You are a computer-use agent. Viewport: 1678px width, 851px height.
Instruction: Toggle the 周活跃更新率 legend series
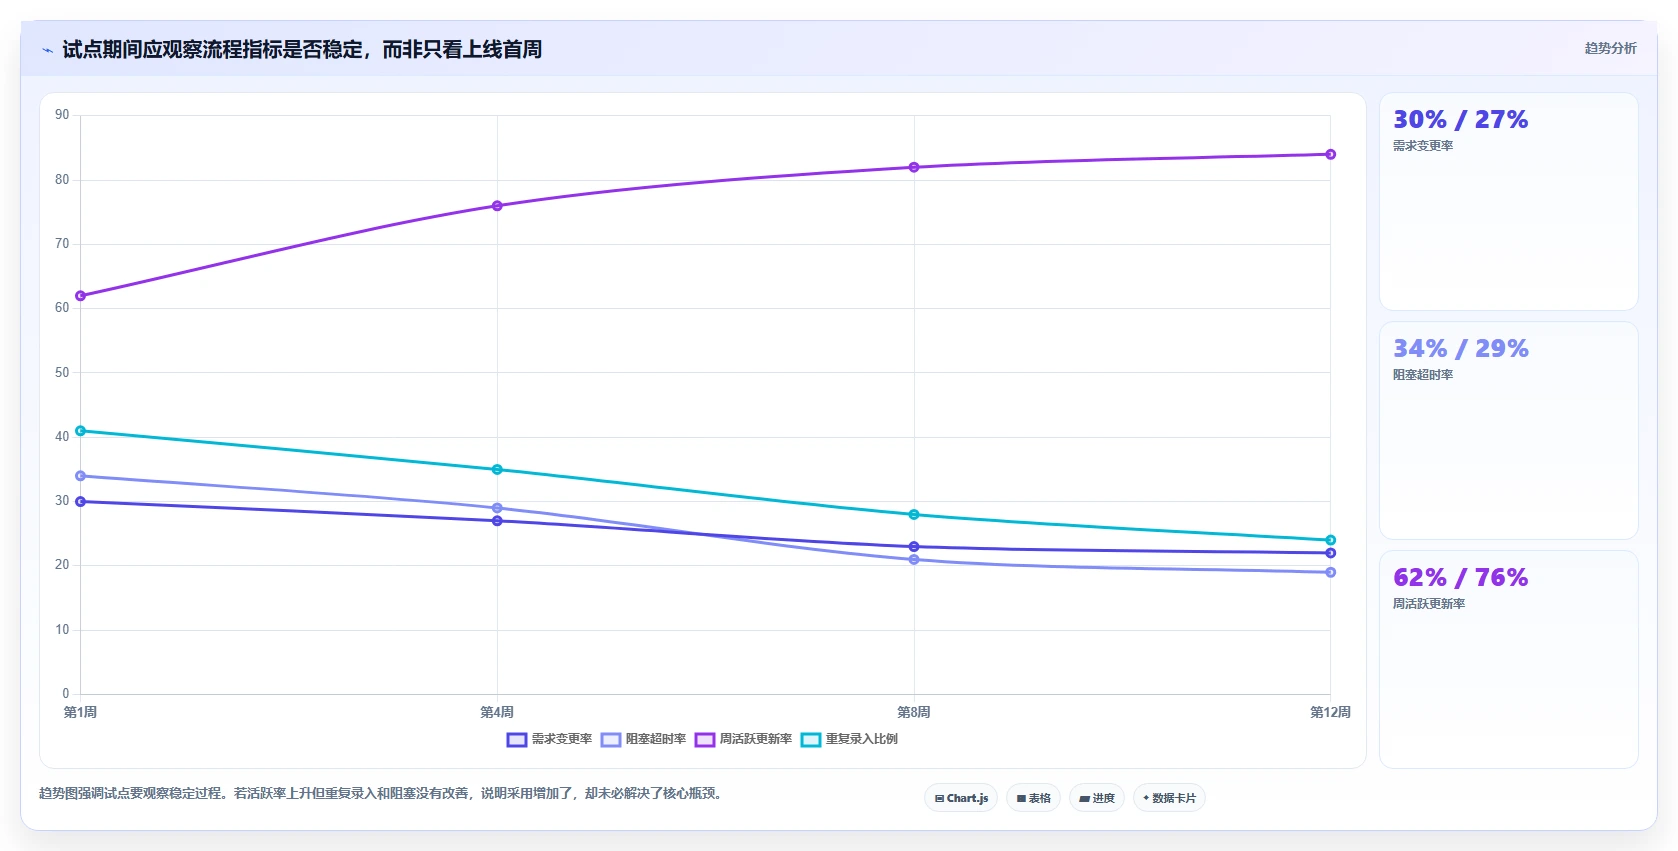click(743, 739)
